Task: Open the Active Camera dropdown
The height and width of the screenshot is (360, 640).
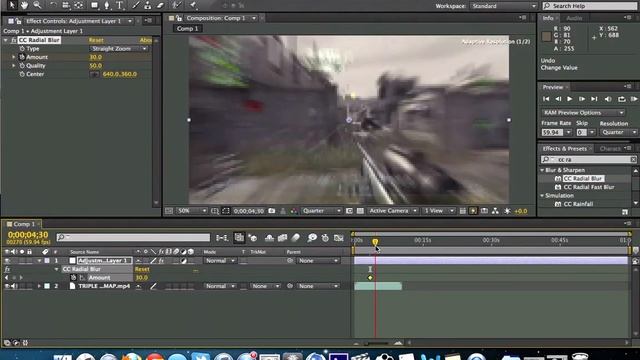Action: pos(393,211)
